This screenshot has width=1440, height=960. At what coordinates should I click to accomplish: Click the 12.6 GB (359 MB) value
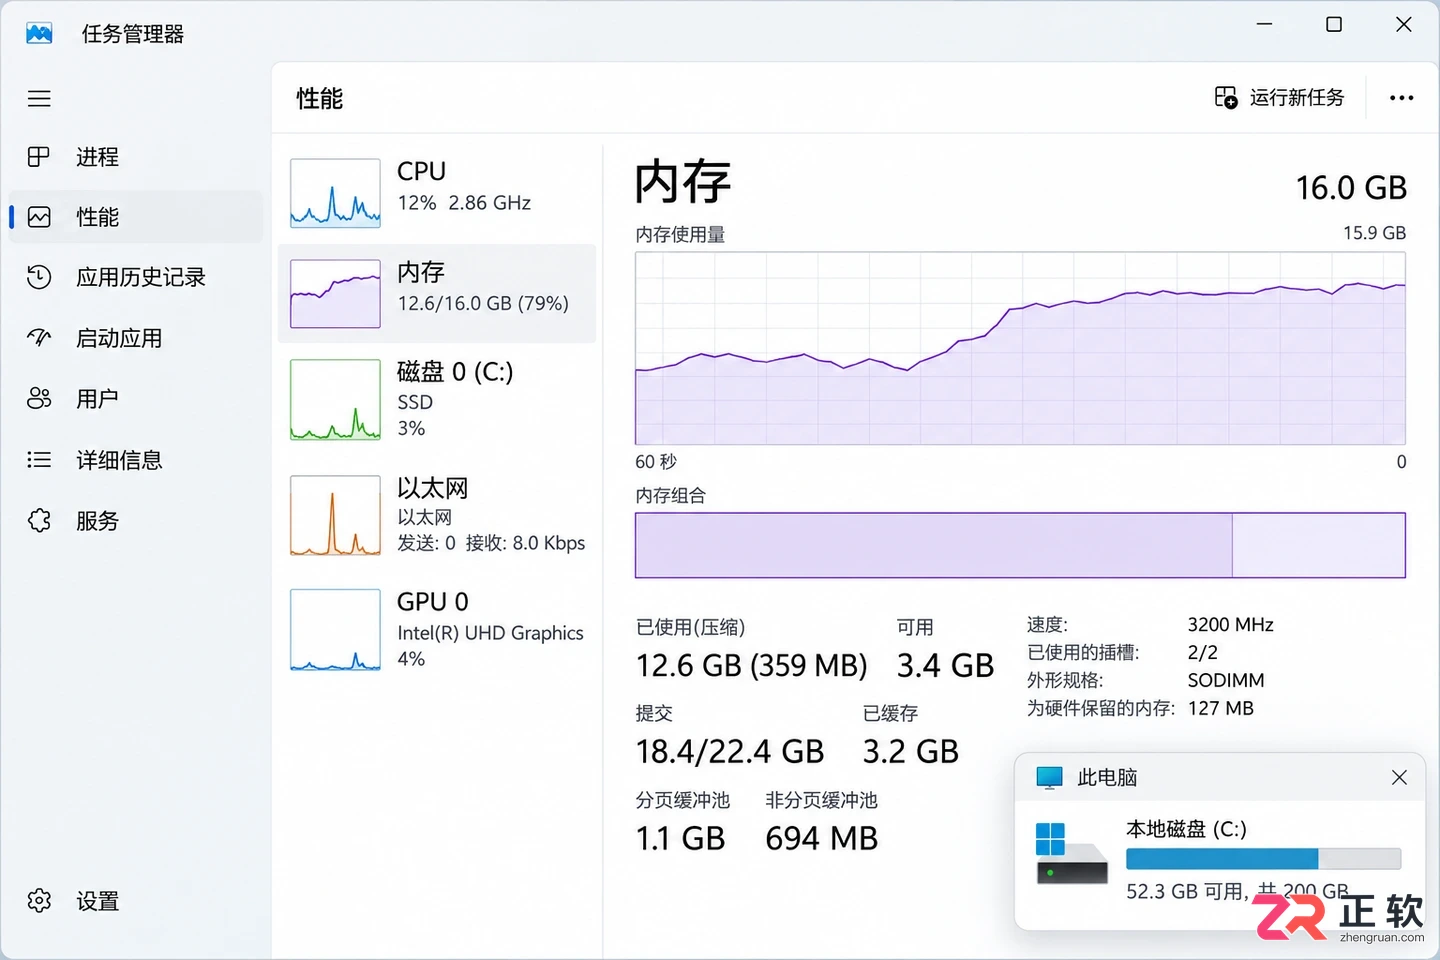coord(752,666)
